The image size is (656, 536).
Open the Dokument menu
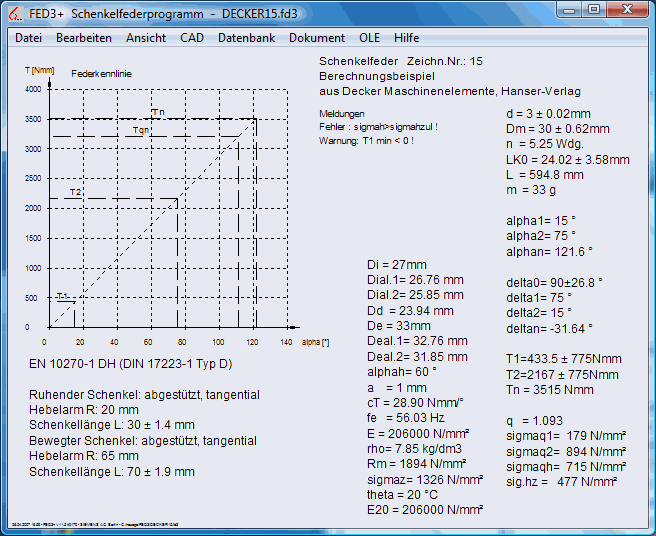(x=317, y=38)
